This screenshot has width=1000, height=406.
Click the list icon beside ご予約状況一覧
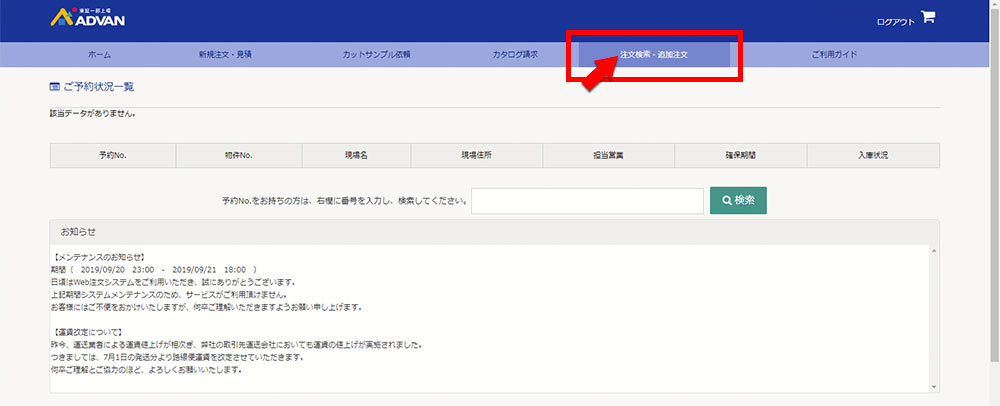(x=54, y=87)
